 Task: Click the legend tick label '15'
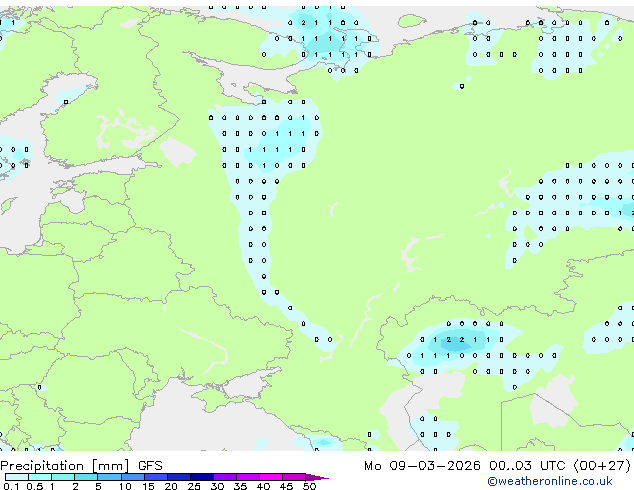click(148, 486)
